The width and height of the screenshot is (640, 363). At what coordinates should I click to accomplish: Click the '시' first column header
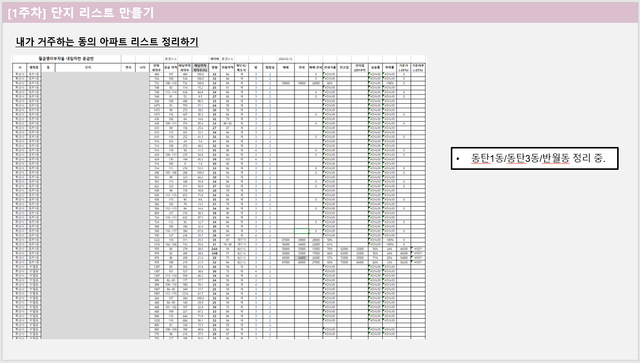point(20,68)
